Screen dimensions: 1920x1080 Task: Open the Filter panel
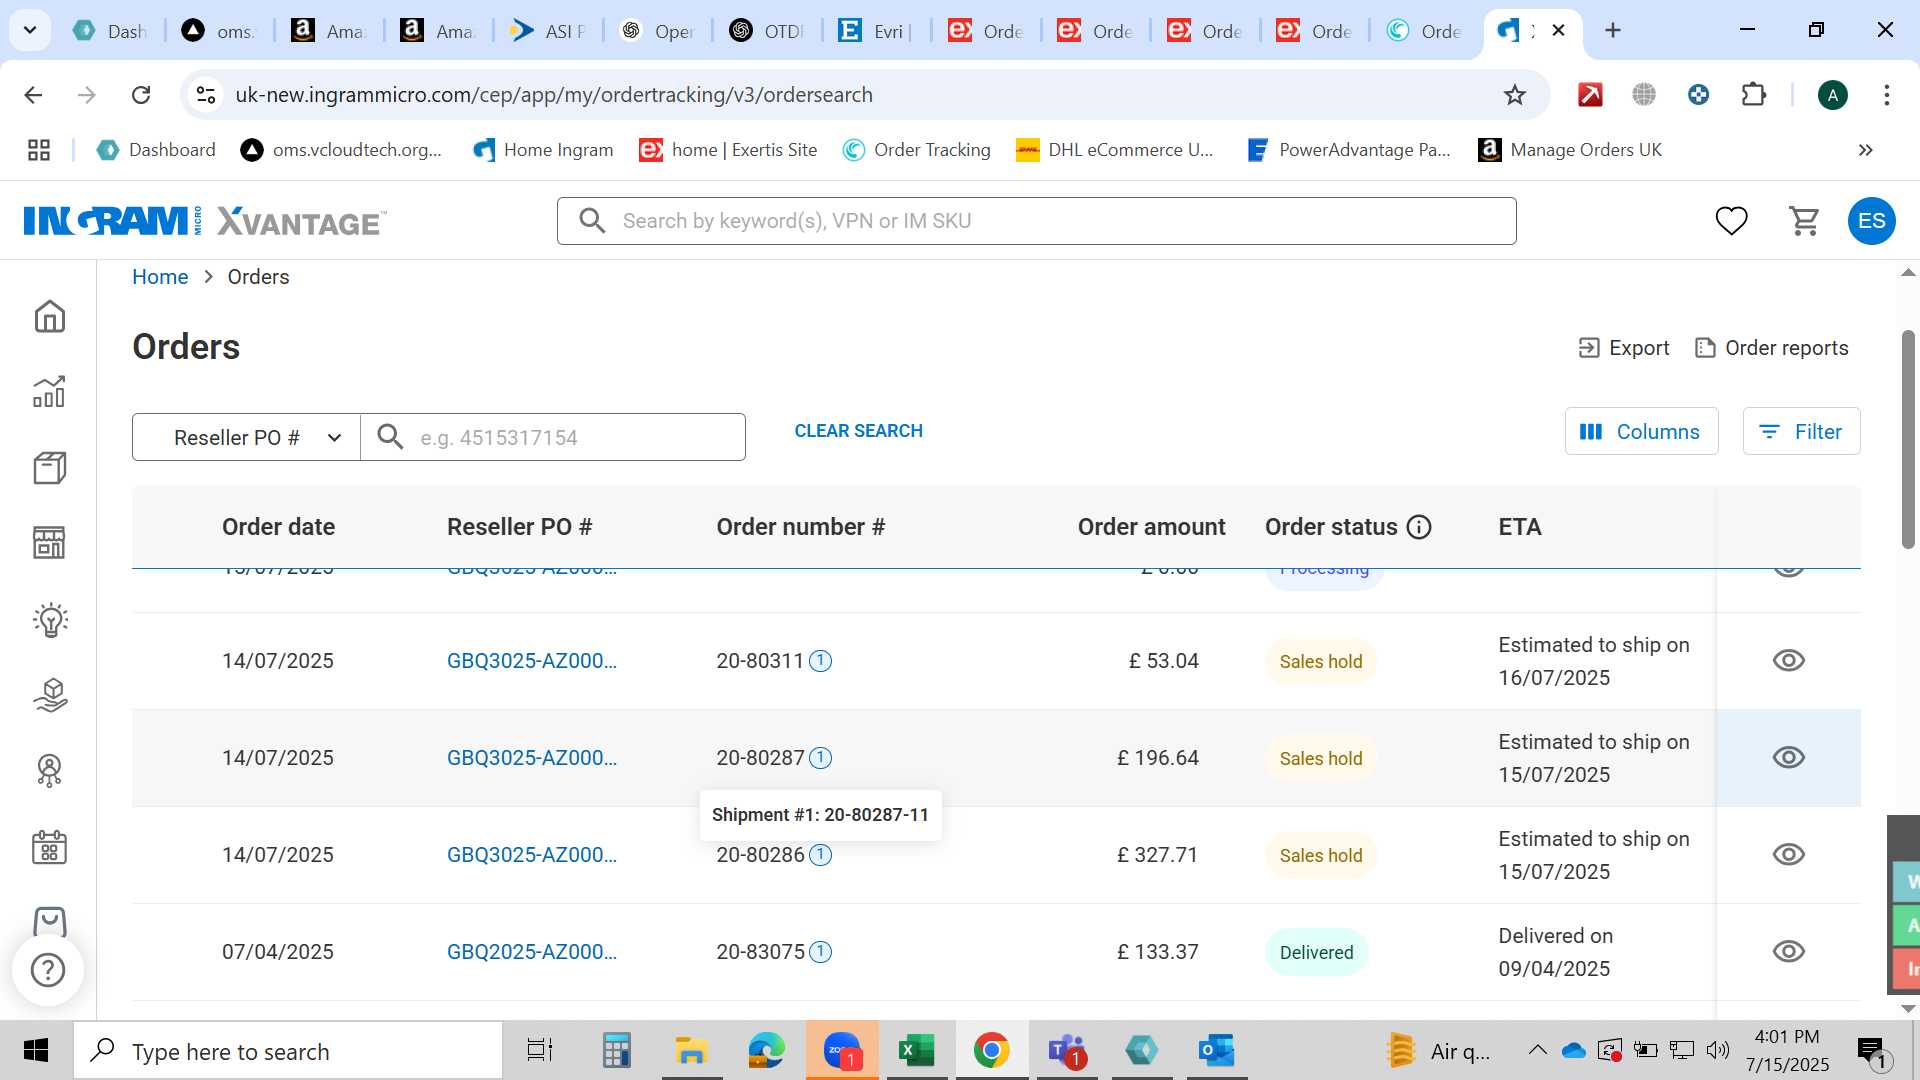click(1801, 431)
